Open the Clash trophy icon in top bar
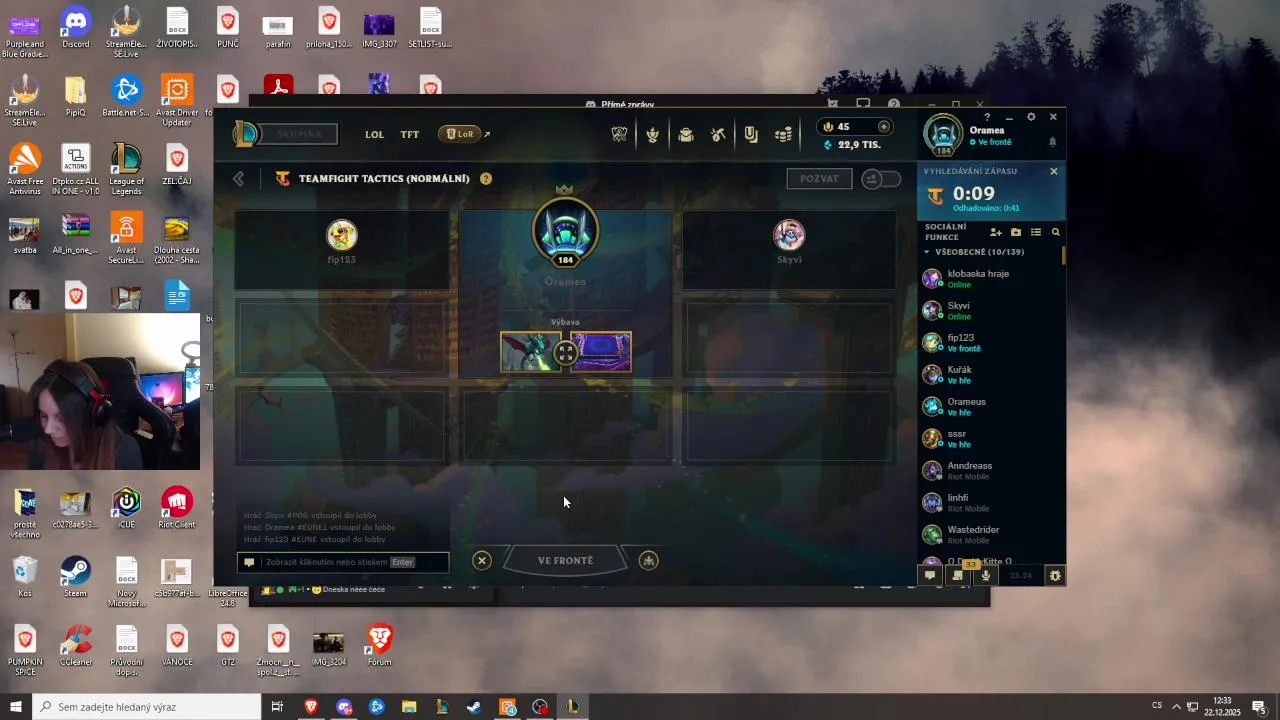This screenshot has height=720, width=1280. 619,134
